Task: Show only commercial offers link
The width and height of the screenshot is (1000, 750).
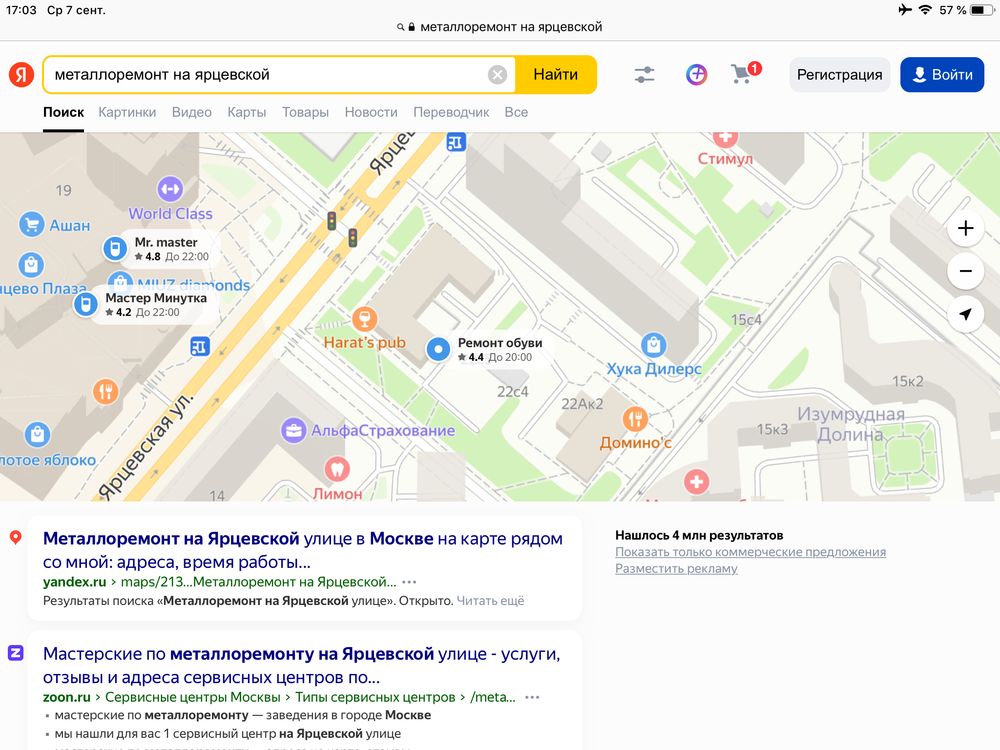Action: (x=750, y=552)
